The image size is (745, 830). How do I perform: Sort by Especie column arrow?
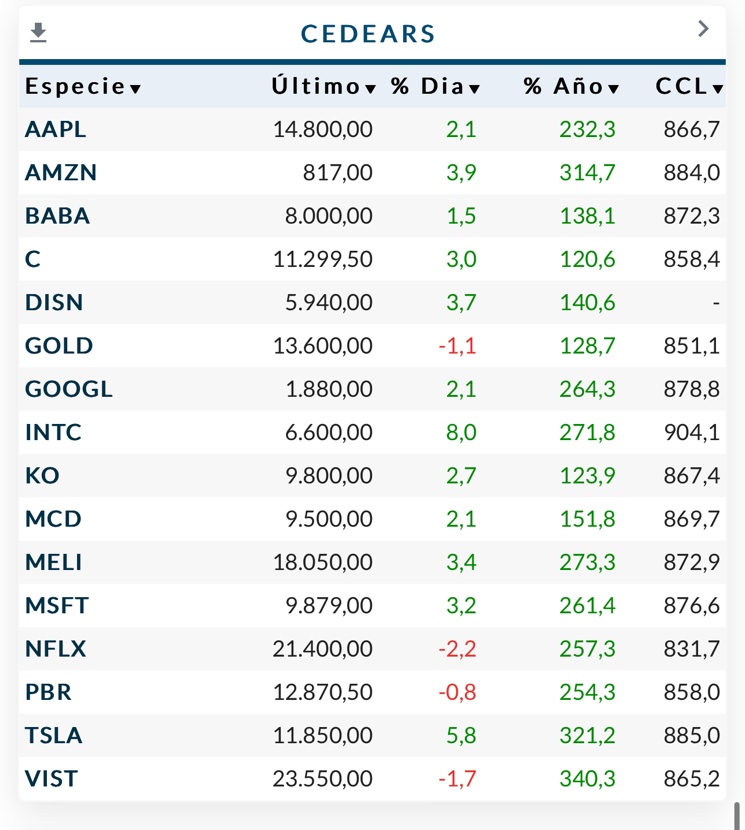(136, 89)
